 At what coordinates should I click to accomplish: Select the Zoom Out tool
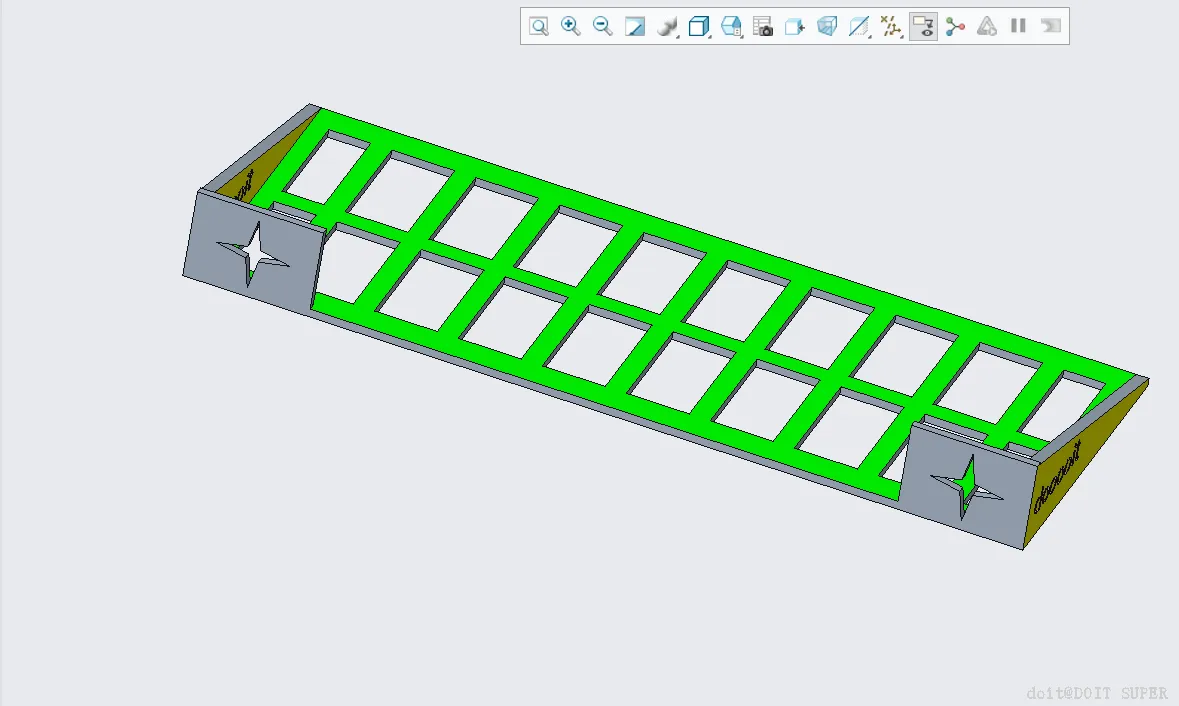click(602, 26)
